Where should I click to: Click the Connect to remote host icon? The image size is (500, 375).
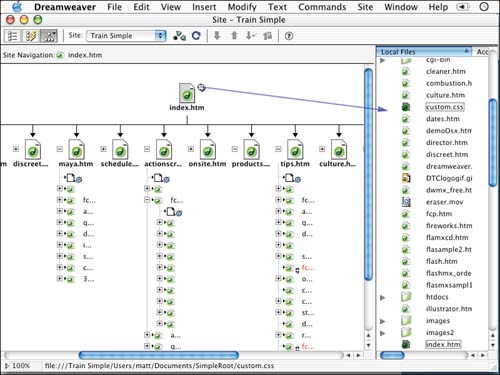[179, 36]
